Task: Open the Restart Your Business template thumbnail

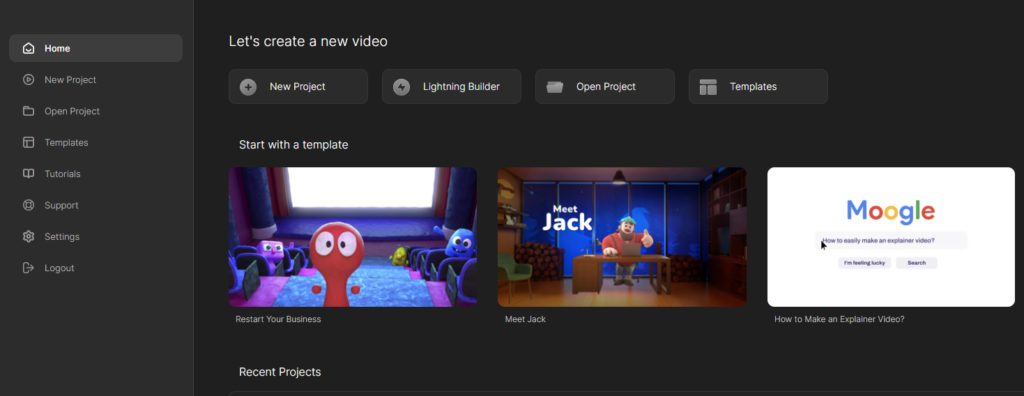Action: (353, 237)
